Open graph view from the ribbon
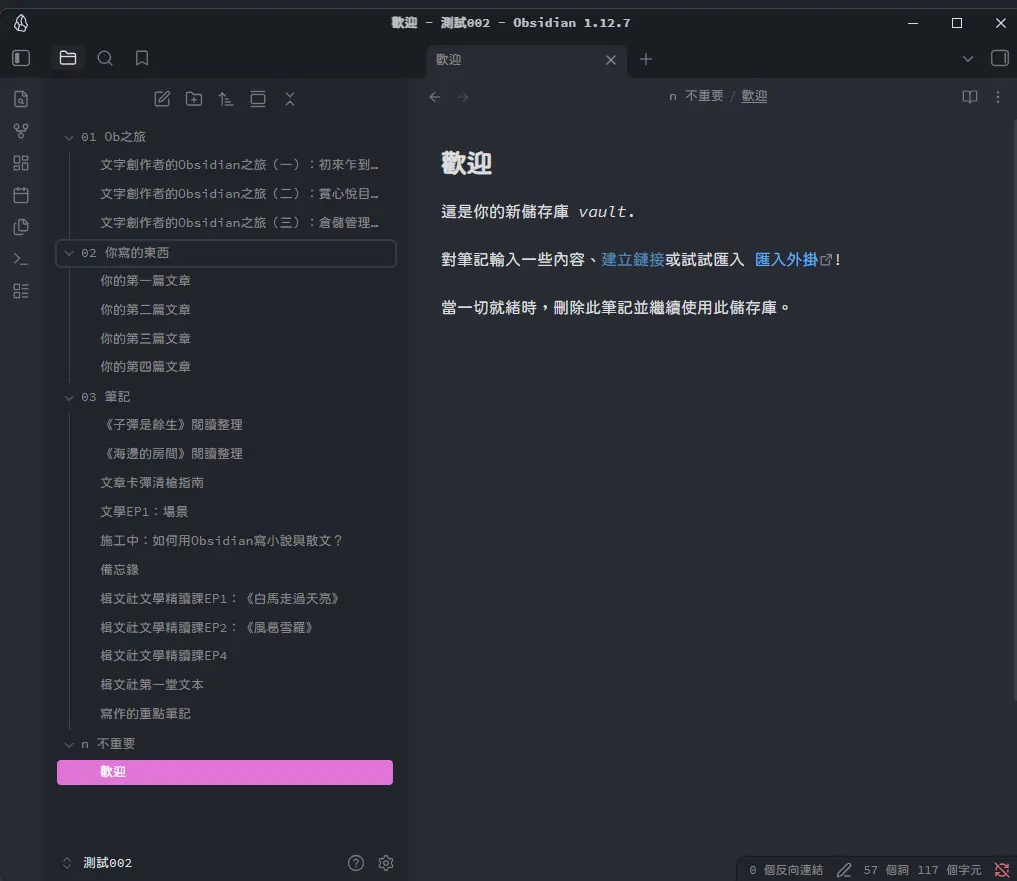Image resolution: width=1017 pixels, height=881 pixels. click(x=21, y=131)
